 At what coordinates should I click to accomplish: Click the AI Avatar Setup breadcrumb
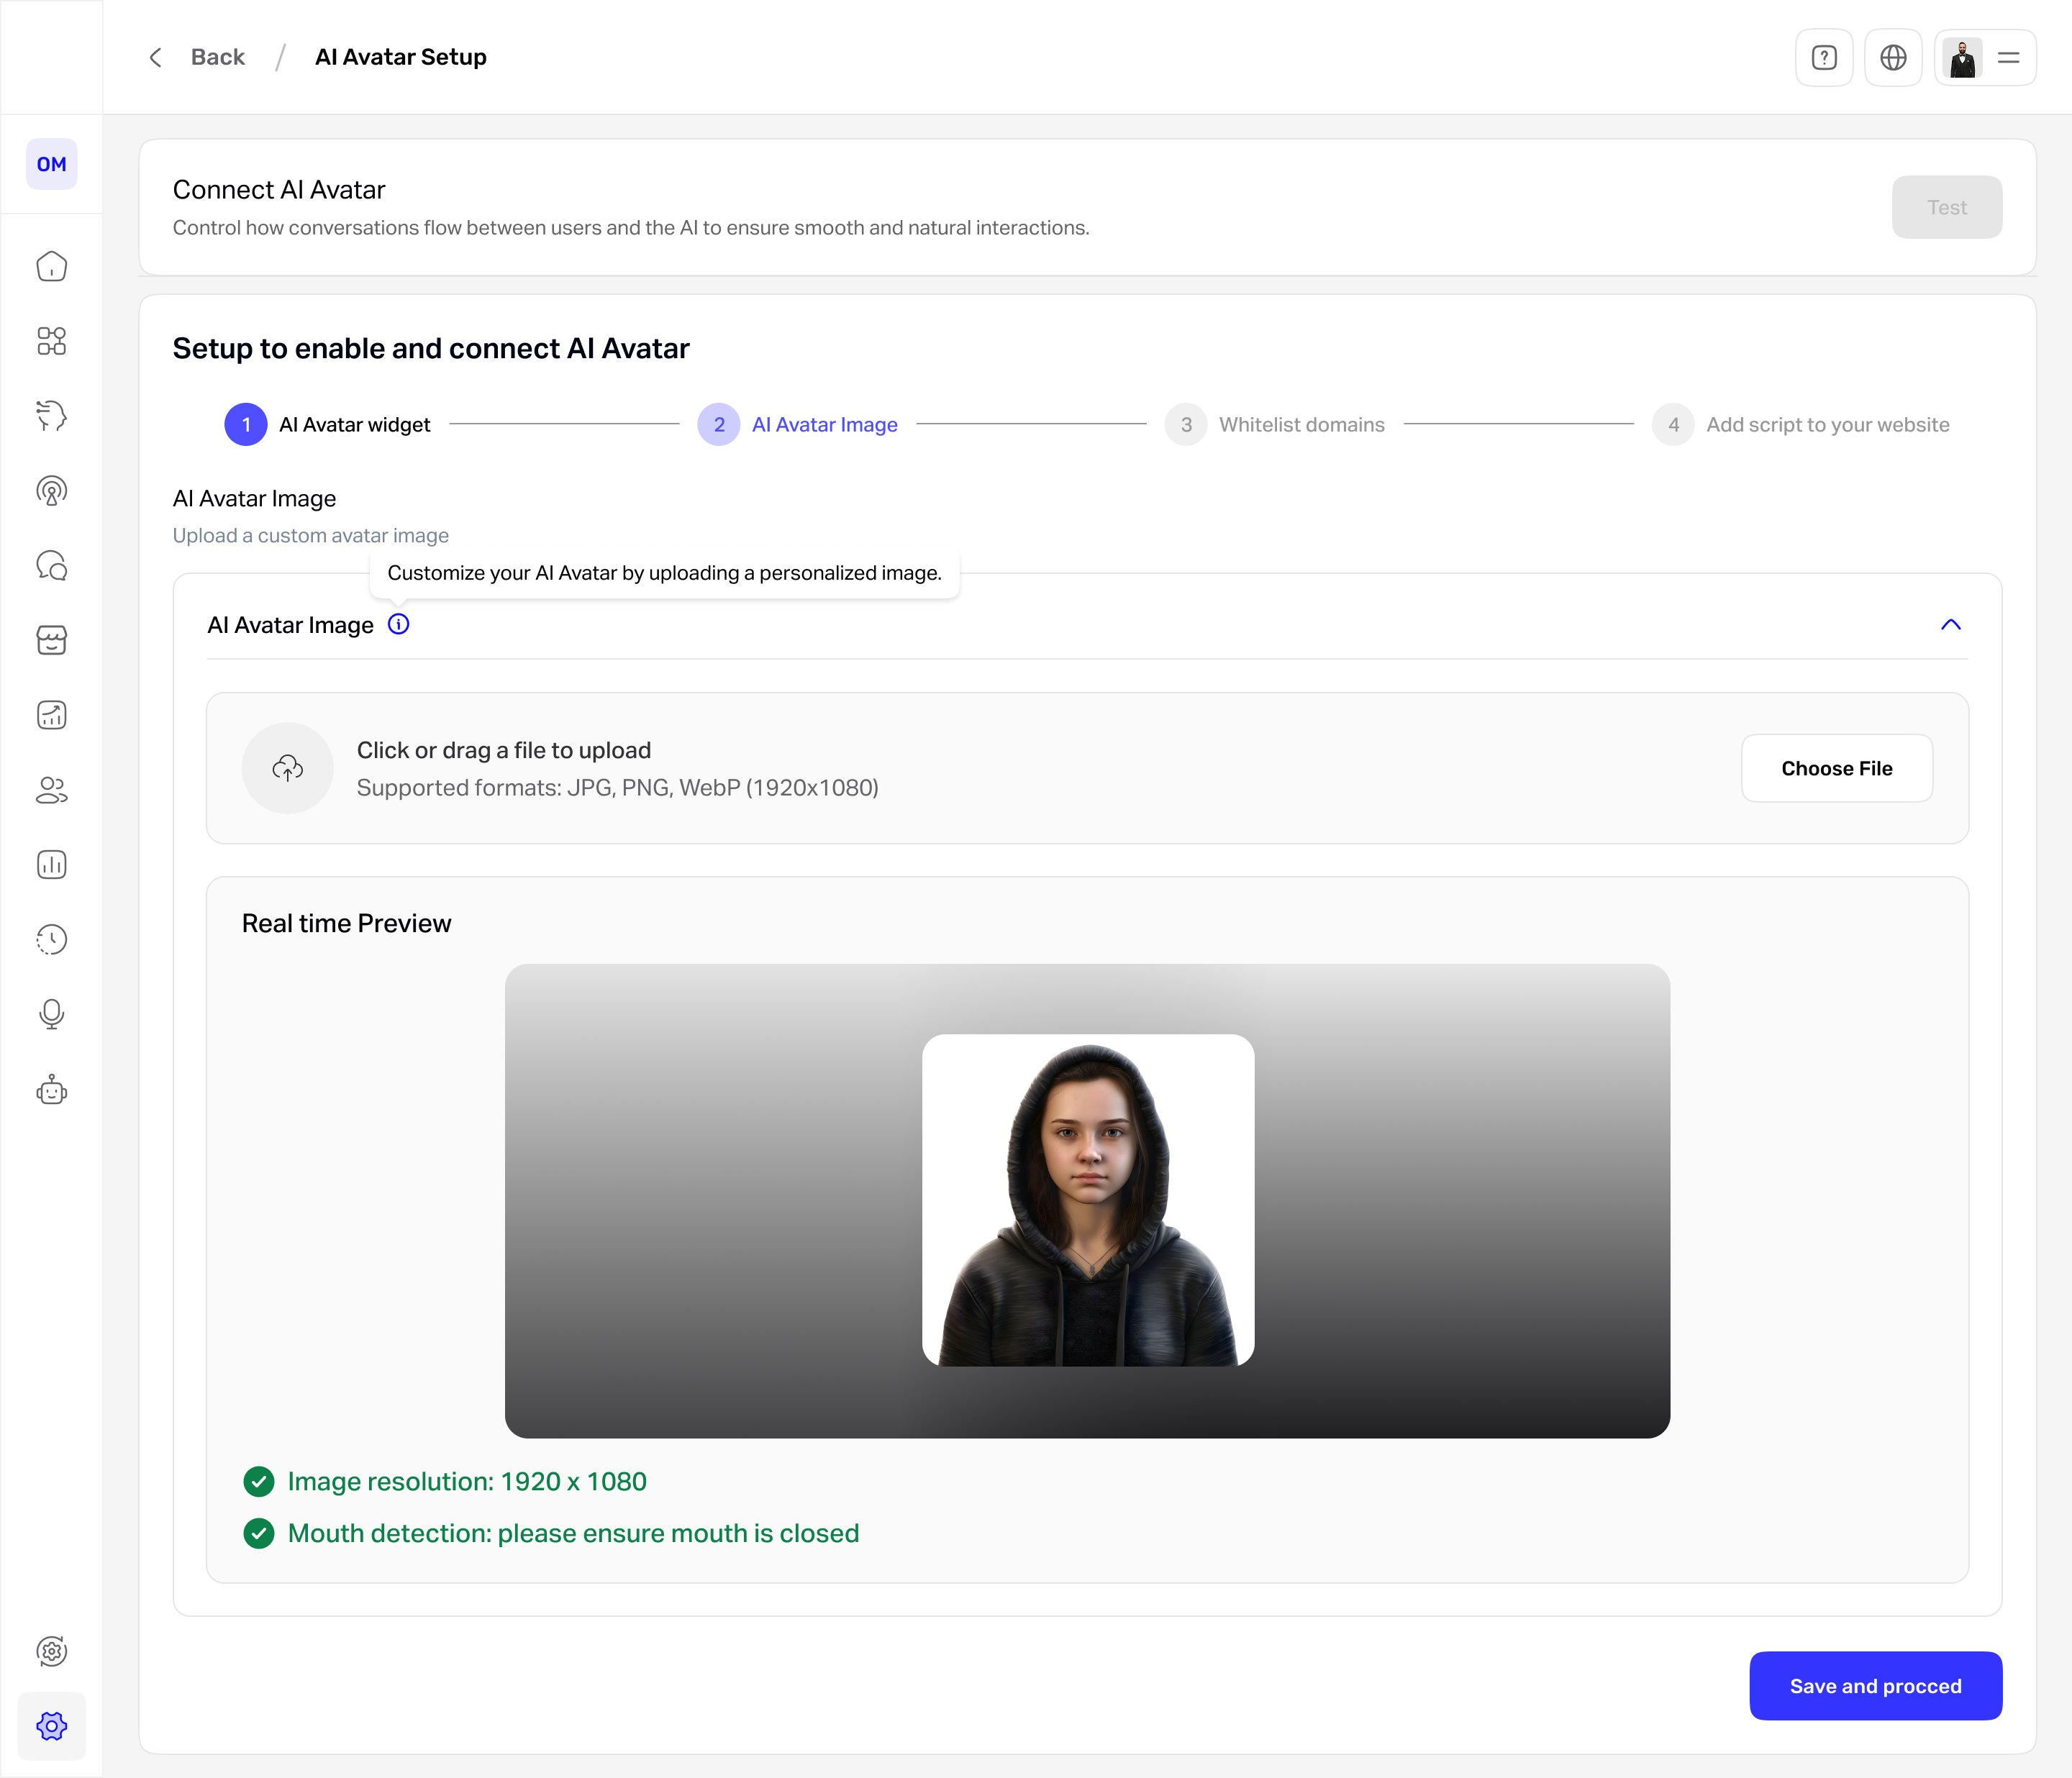click(401, 57)
